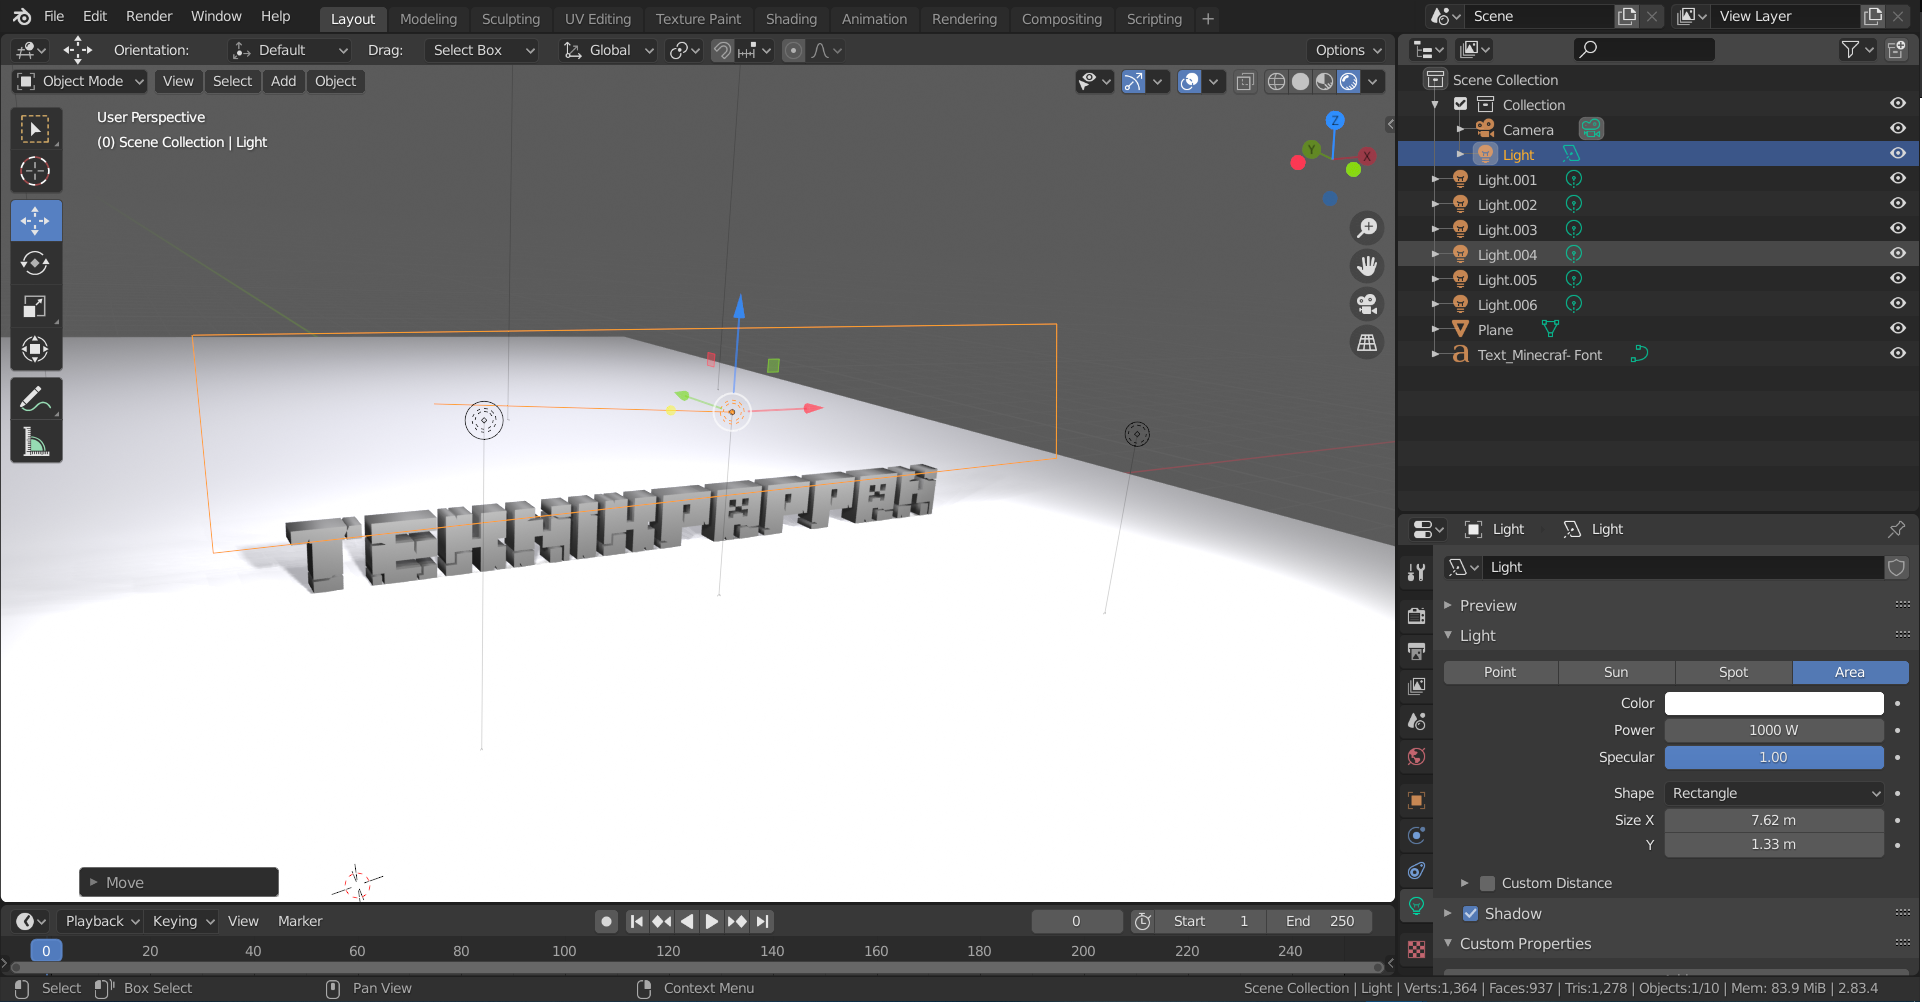The width and height of the screenshot is (1922, 1002).
Task: Click the light Color swatch
Action: 1773,703
